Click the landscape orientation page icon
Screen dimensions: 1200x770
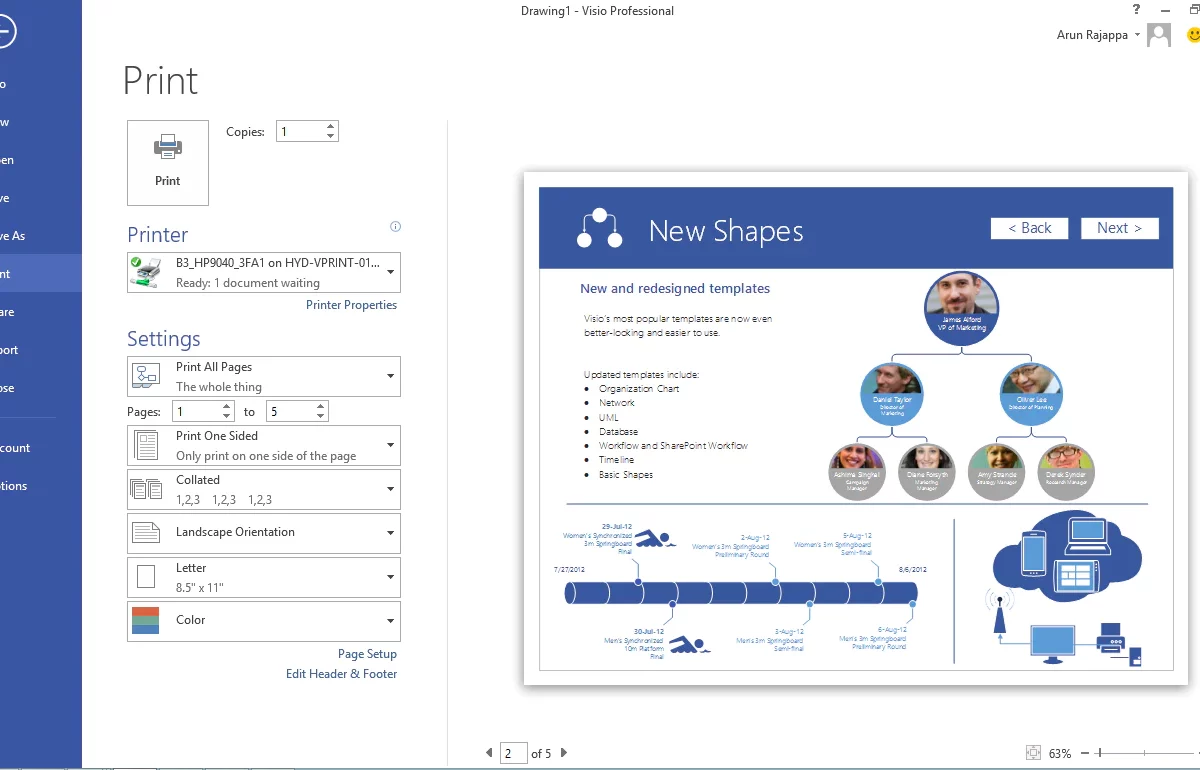click(146, 533)
